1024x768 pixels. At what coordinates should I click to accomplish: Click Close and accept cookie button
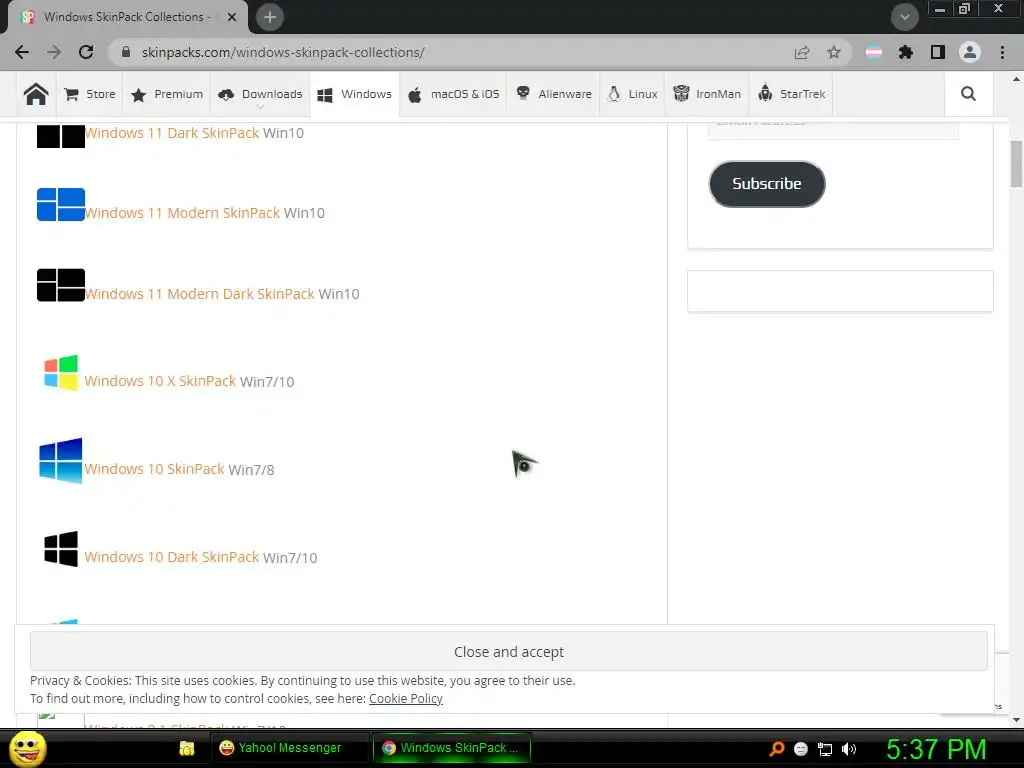(x=509, y=651)
